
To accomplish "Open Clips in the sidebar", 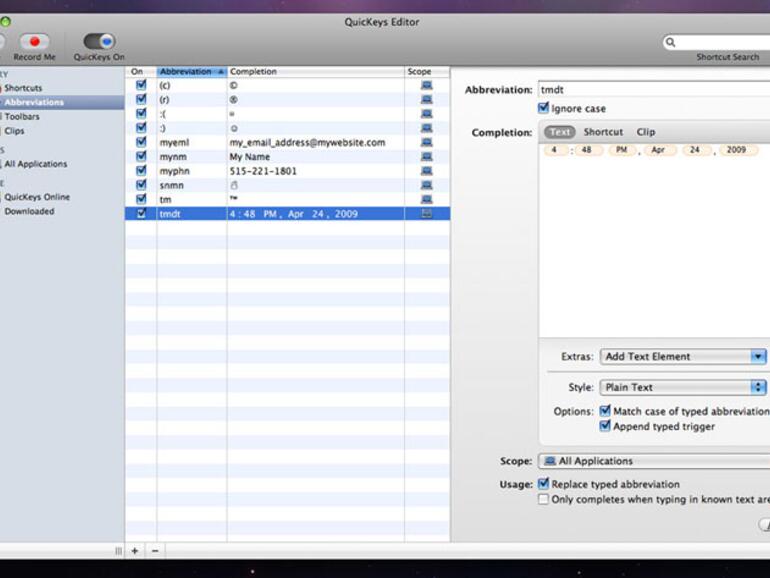I will point(14,131).
